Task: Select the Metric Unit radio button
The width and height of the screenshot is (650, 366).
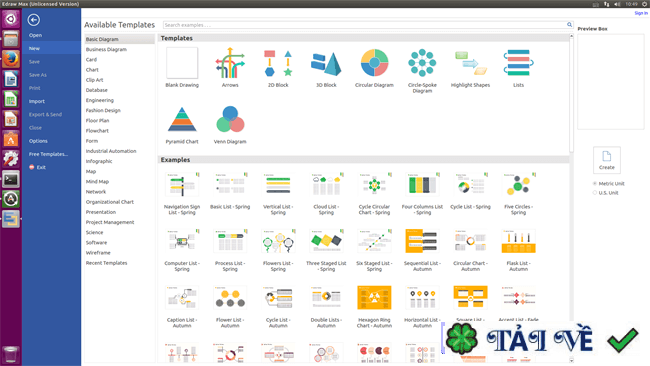Action: point(595,184)
